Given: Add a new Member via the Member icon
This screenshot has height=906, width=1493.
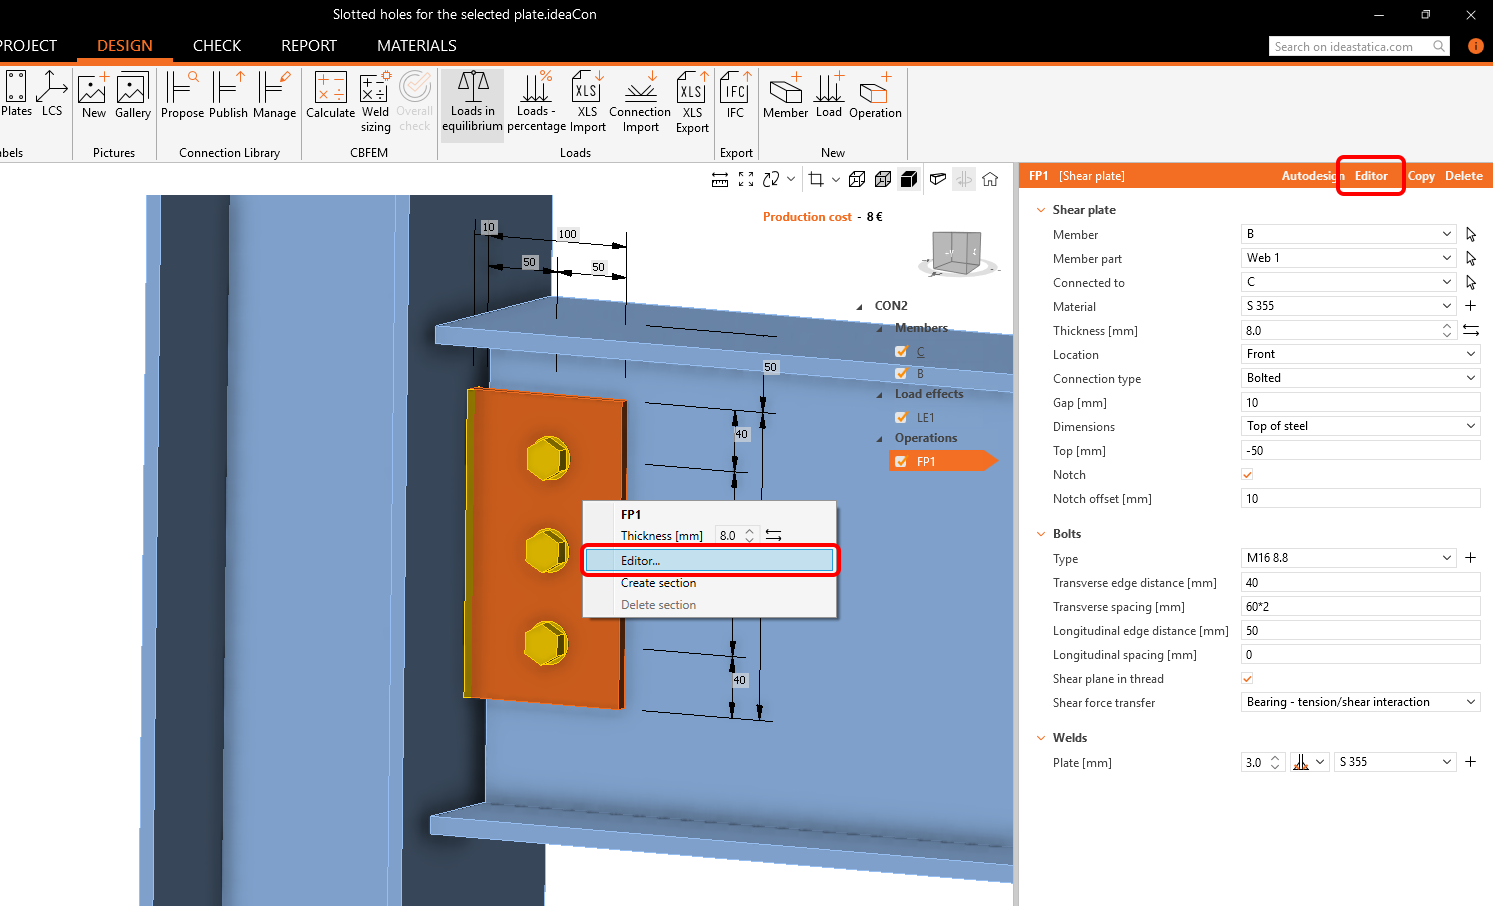Looking at the screenshot, I should pos(785,97).
